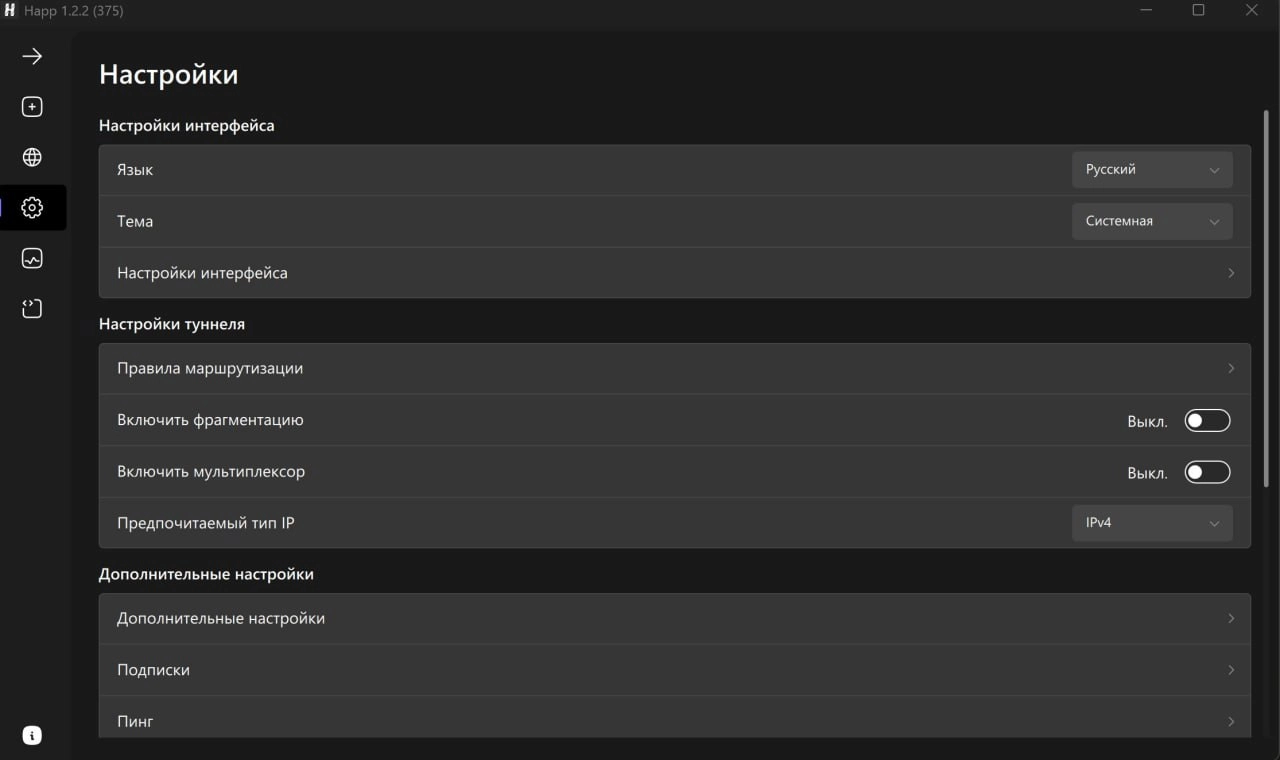
Task: Toggle the Включить фрагментацию switch
Action: point(1207,421)
